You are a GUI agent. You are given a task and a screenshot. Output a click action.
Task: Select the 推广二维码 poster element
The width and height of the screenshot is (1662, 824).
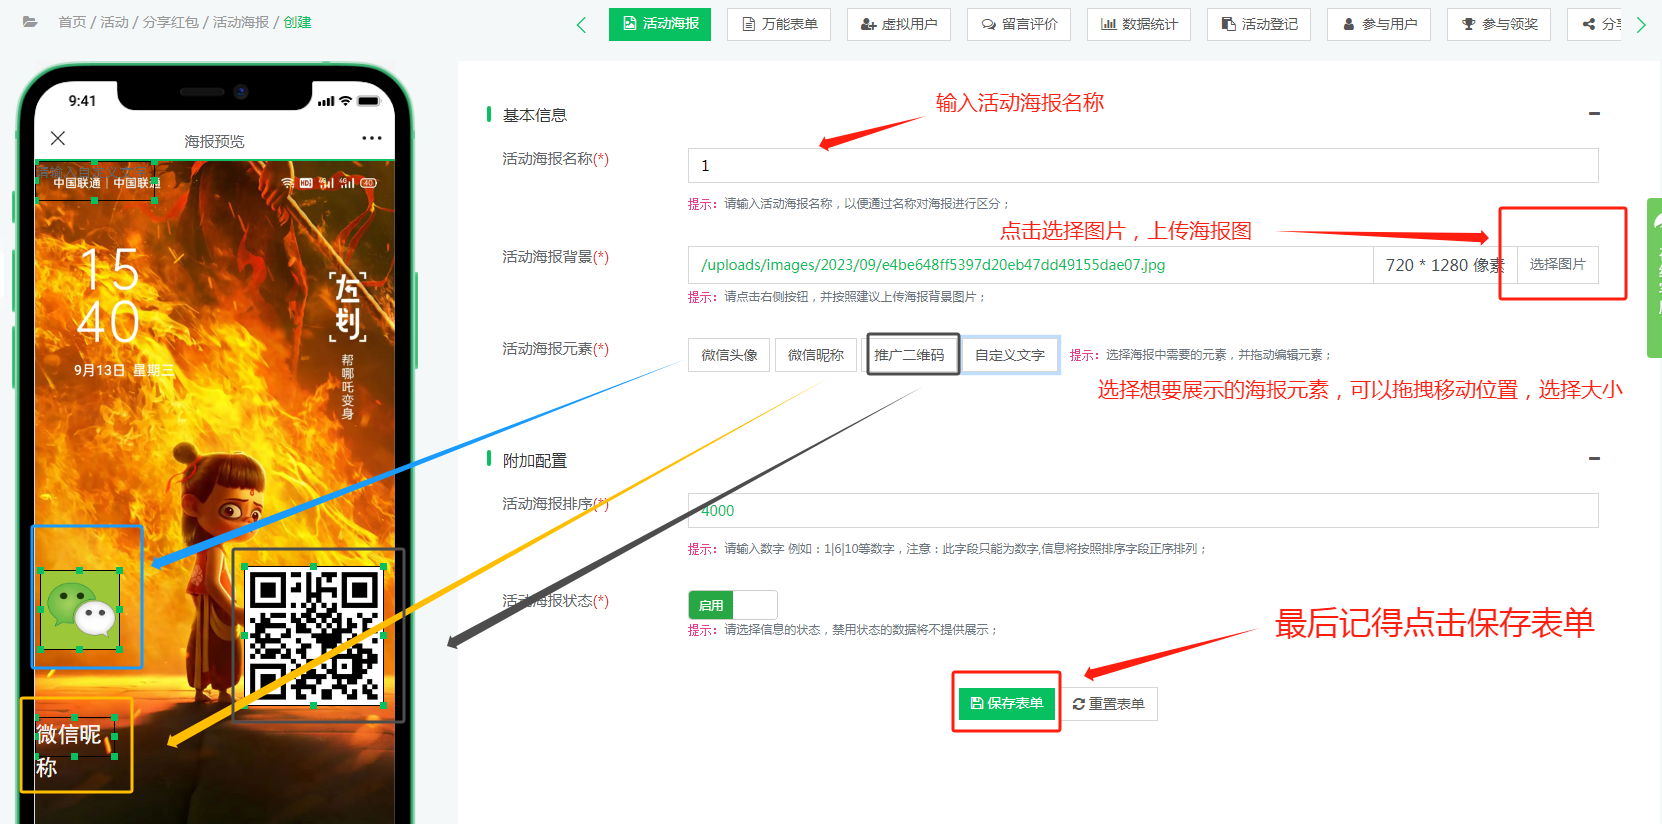pyautogui.click(x=909, y=355)
